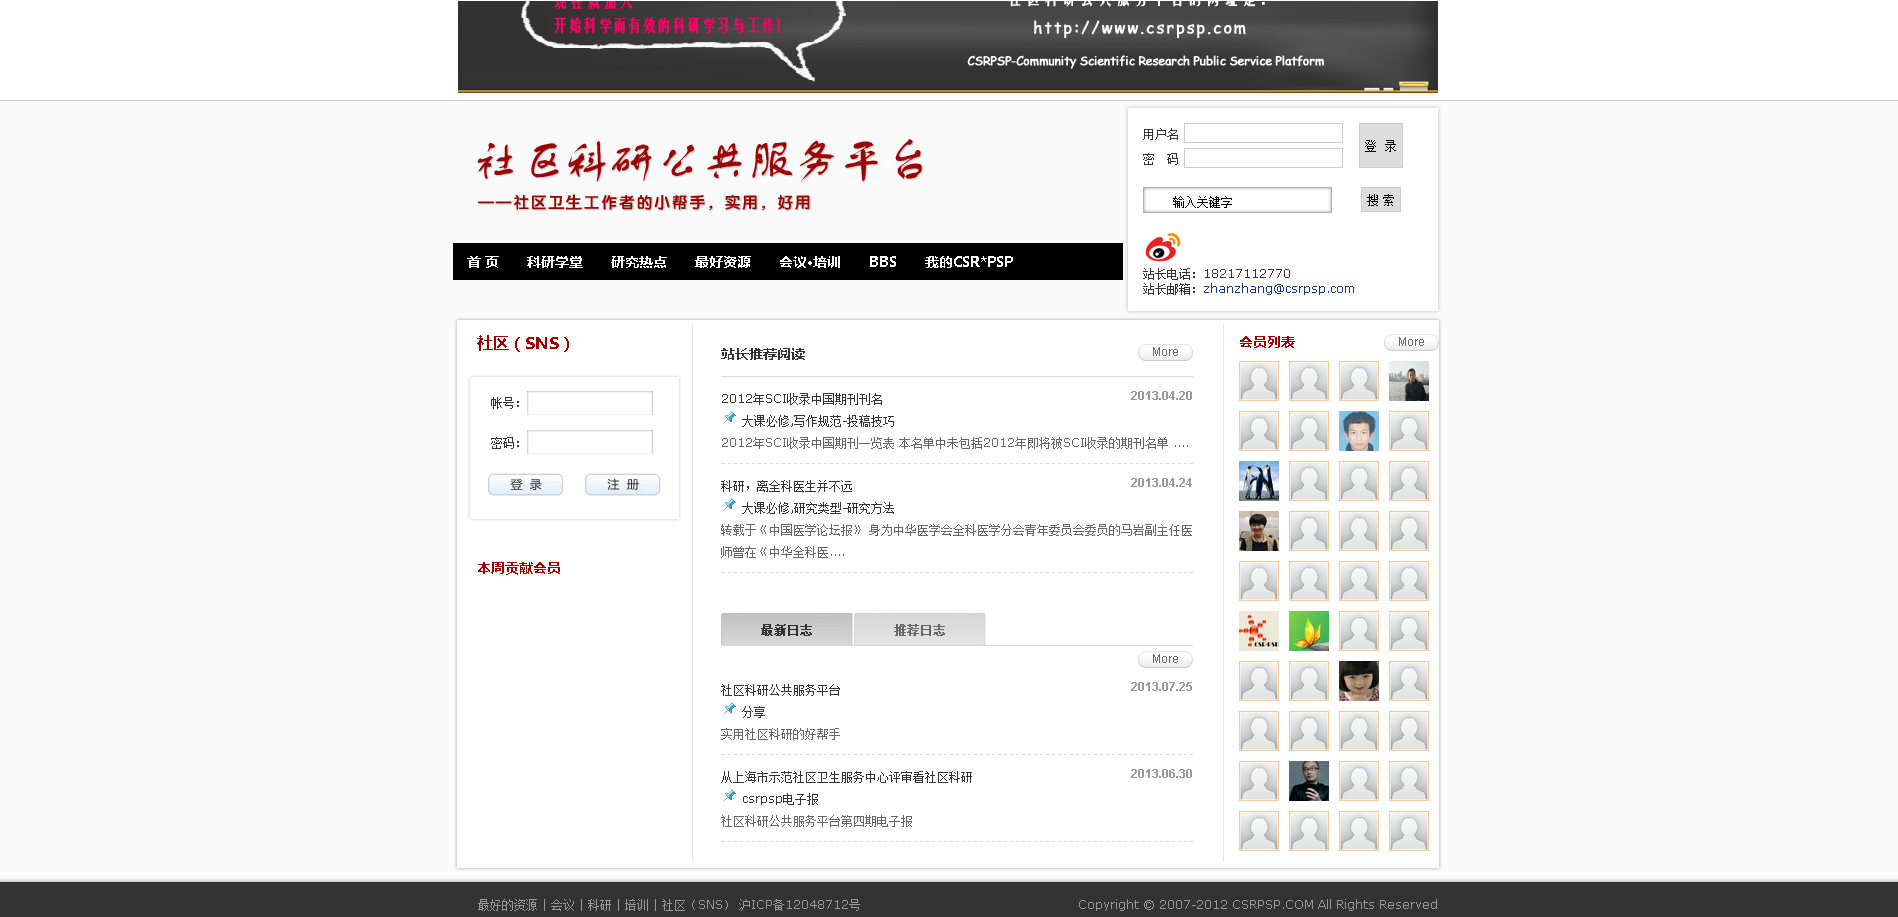Switch to the 推荐日志 tab
Screen dimensions: 1898x917
919,630
